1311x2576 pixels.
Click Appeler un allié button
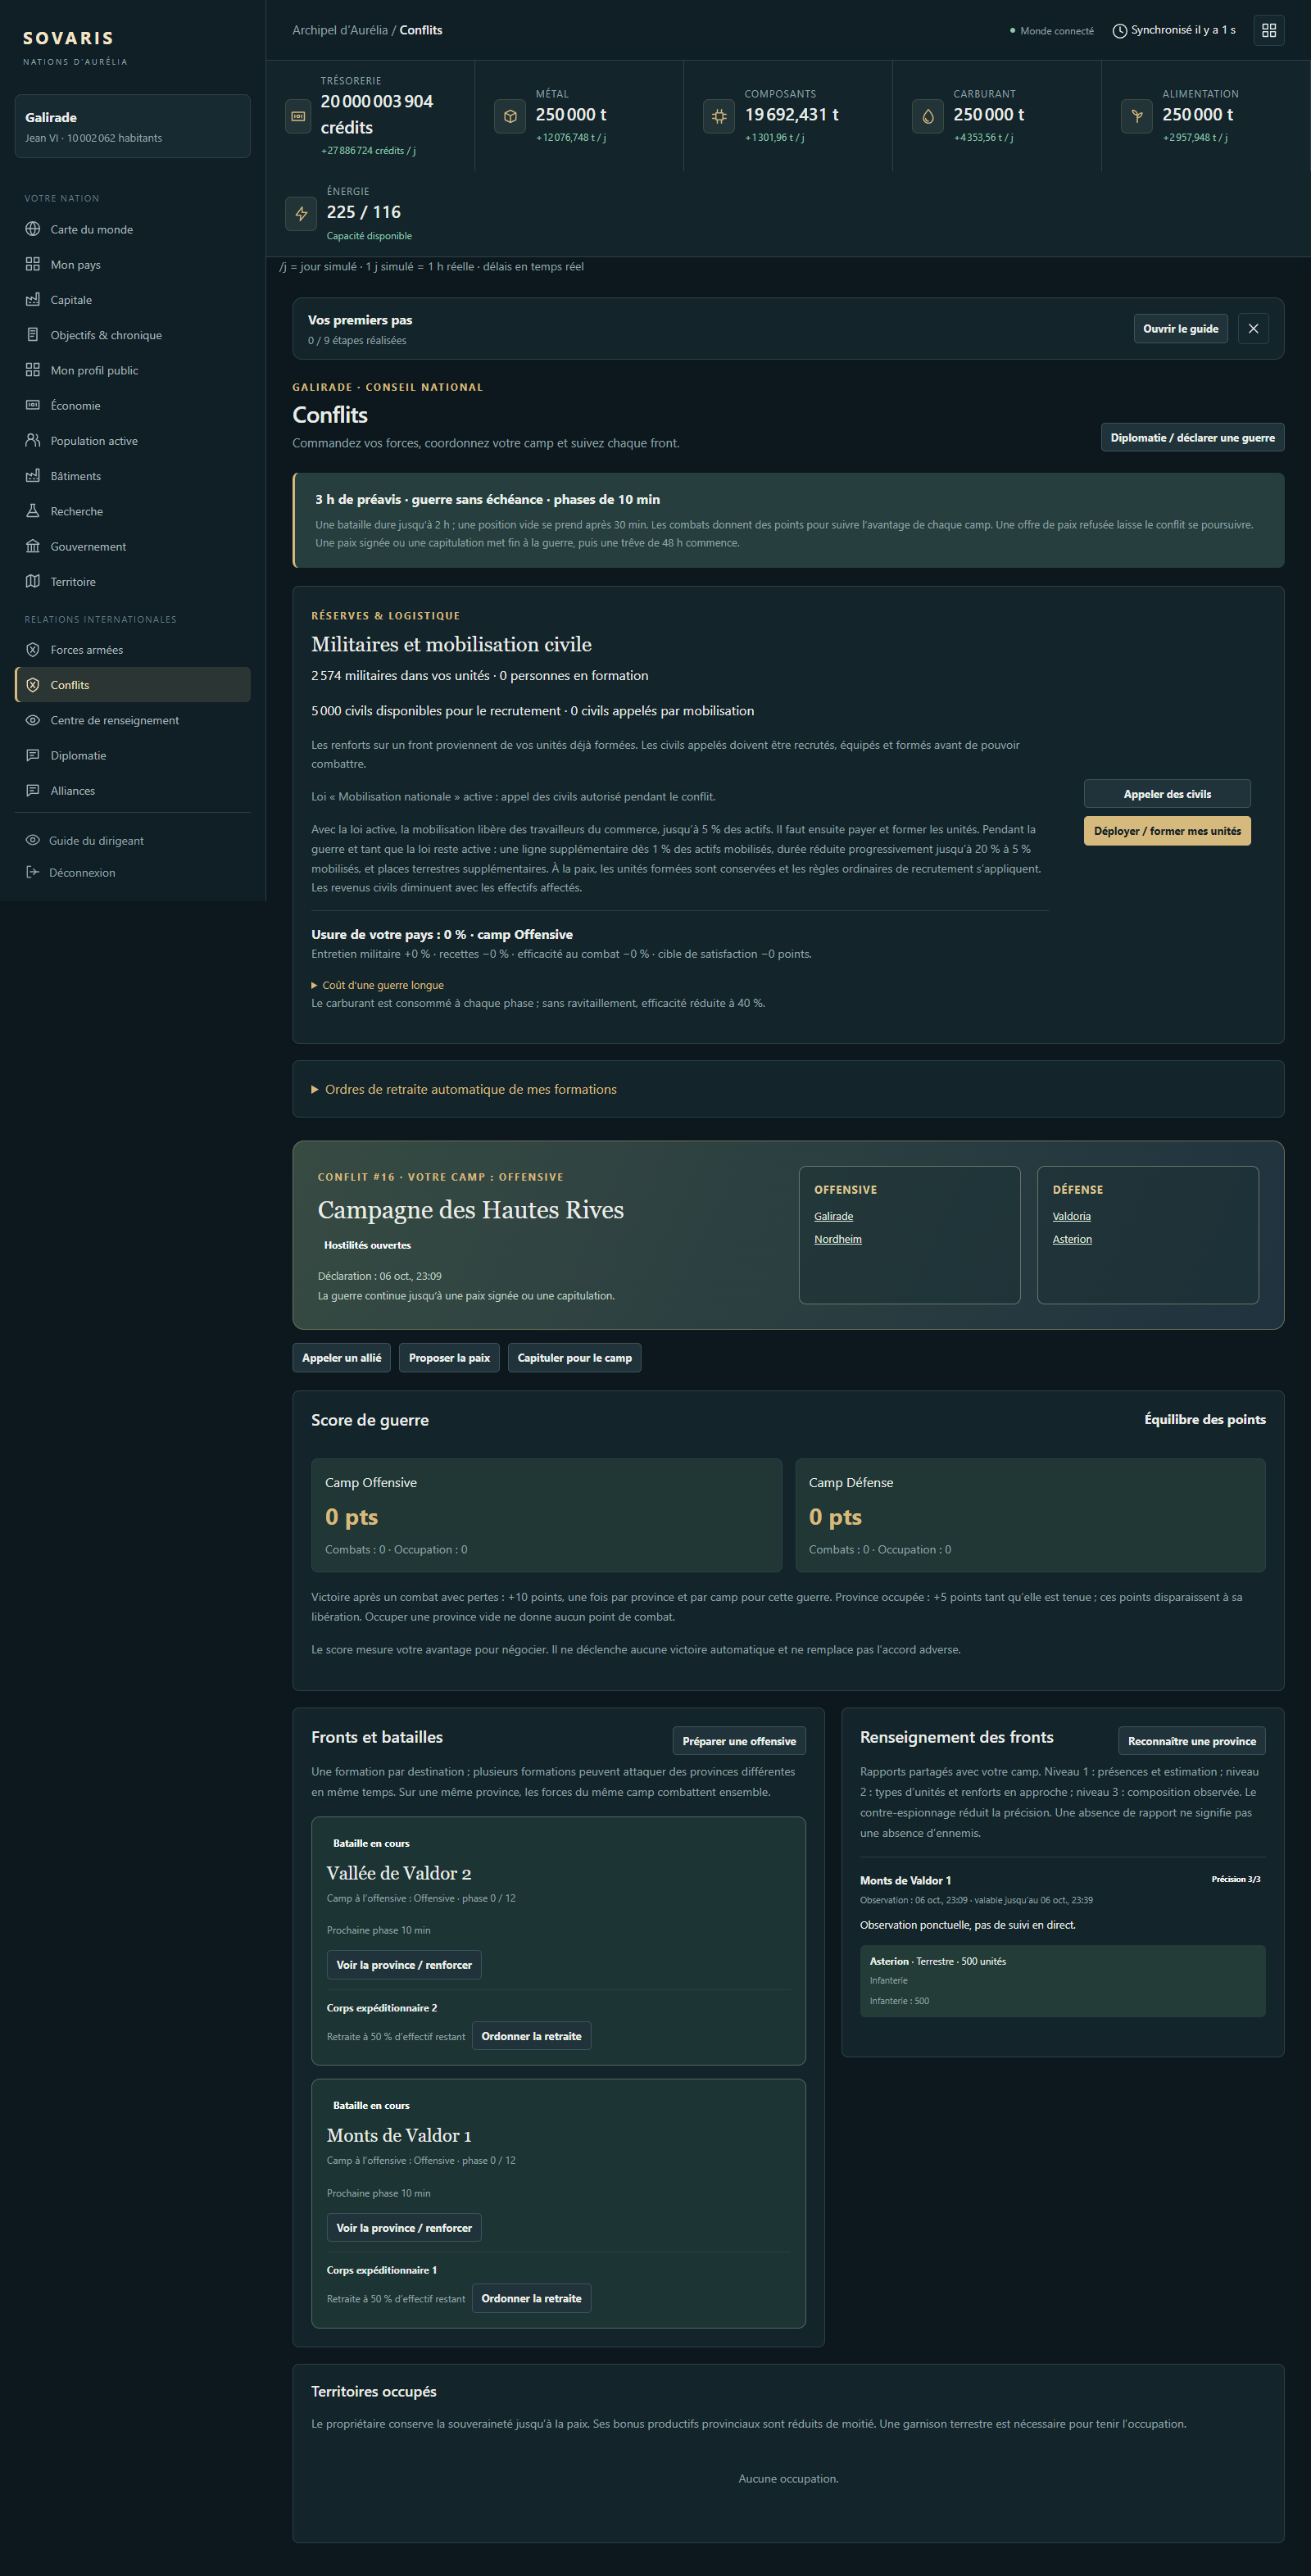(x=342, y=1358)
